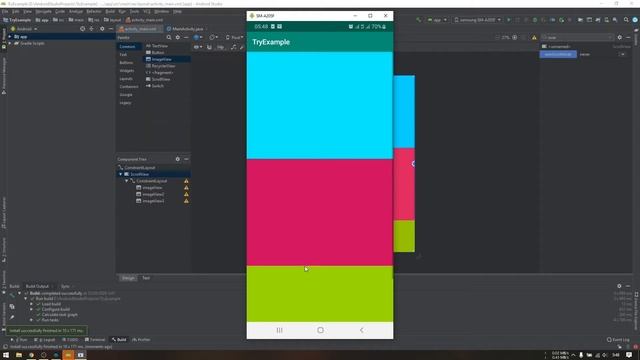
Task: Switch to Text view tab
Action: (146, 278)
